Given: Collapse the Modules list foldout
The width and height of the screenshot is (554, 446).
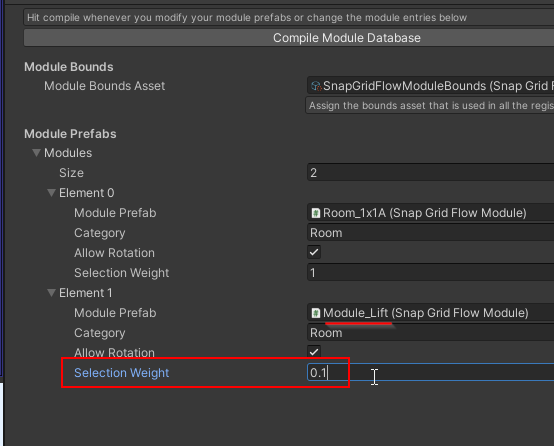Looking at the screenshot, I should click(36, 153).
